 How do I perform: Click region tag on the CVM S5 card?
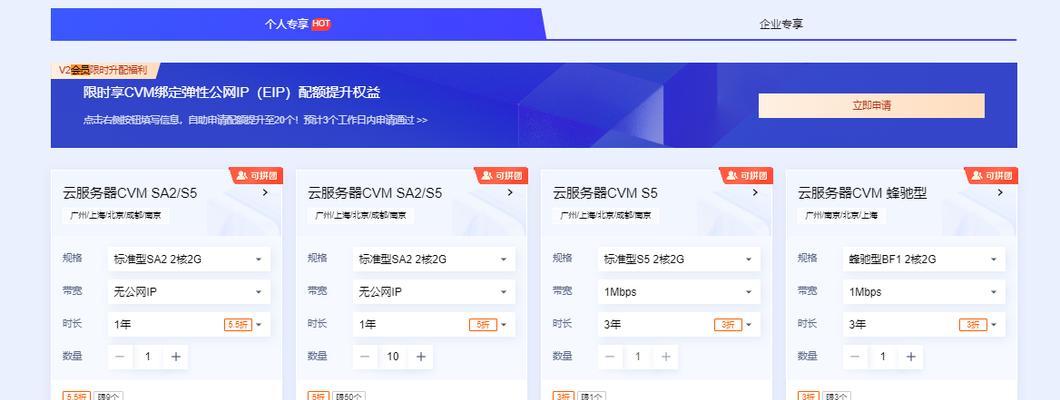click(x=606, y=216)
